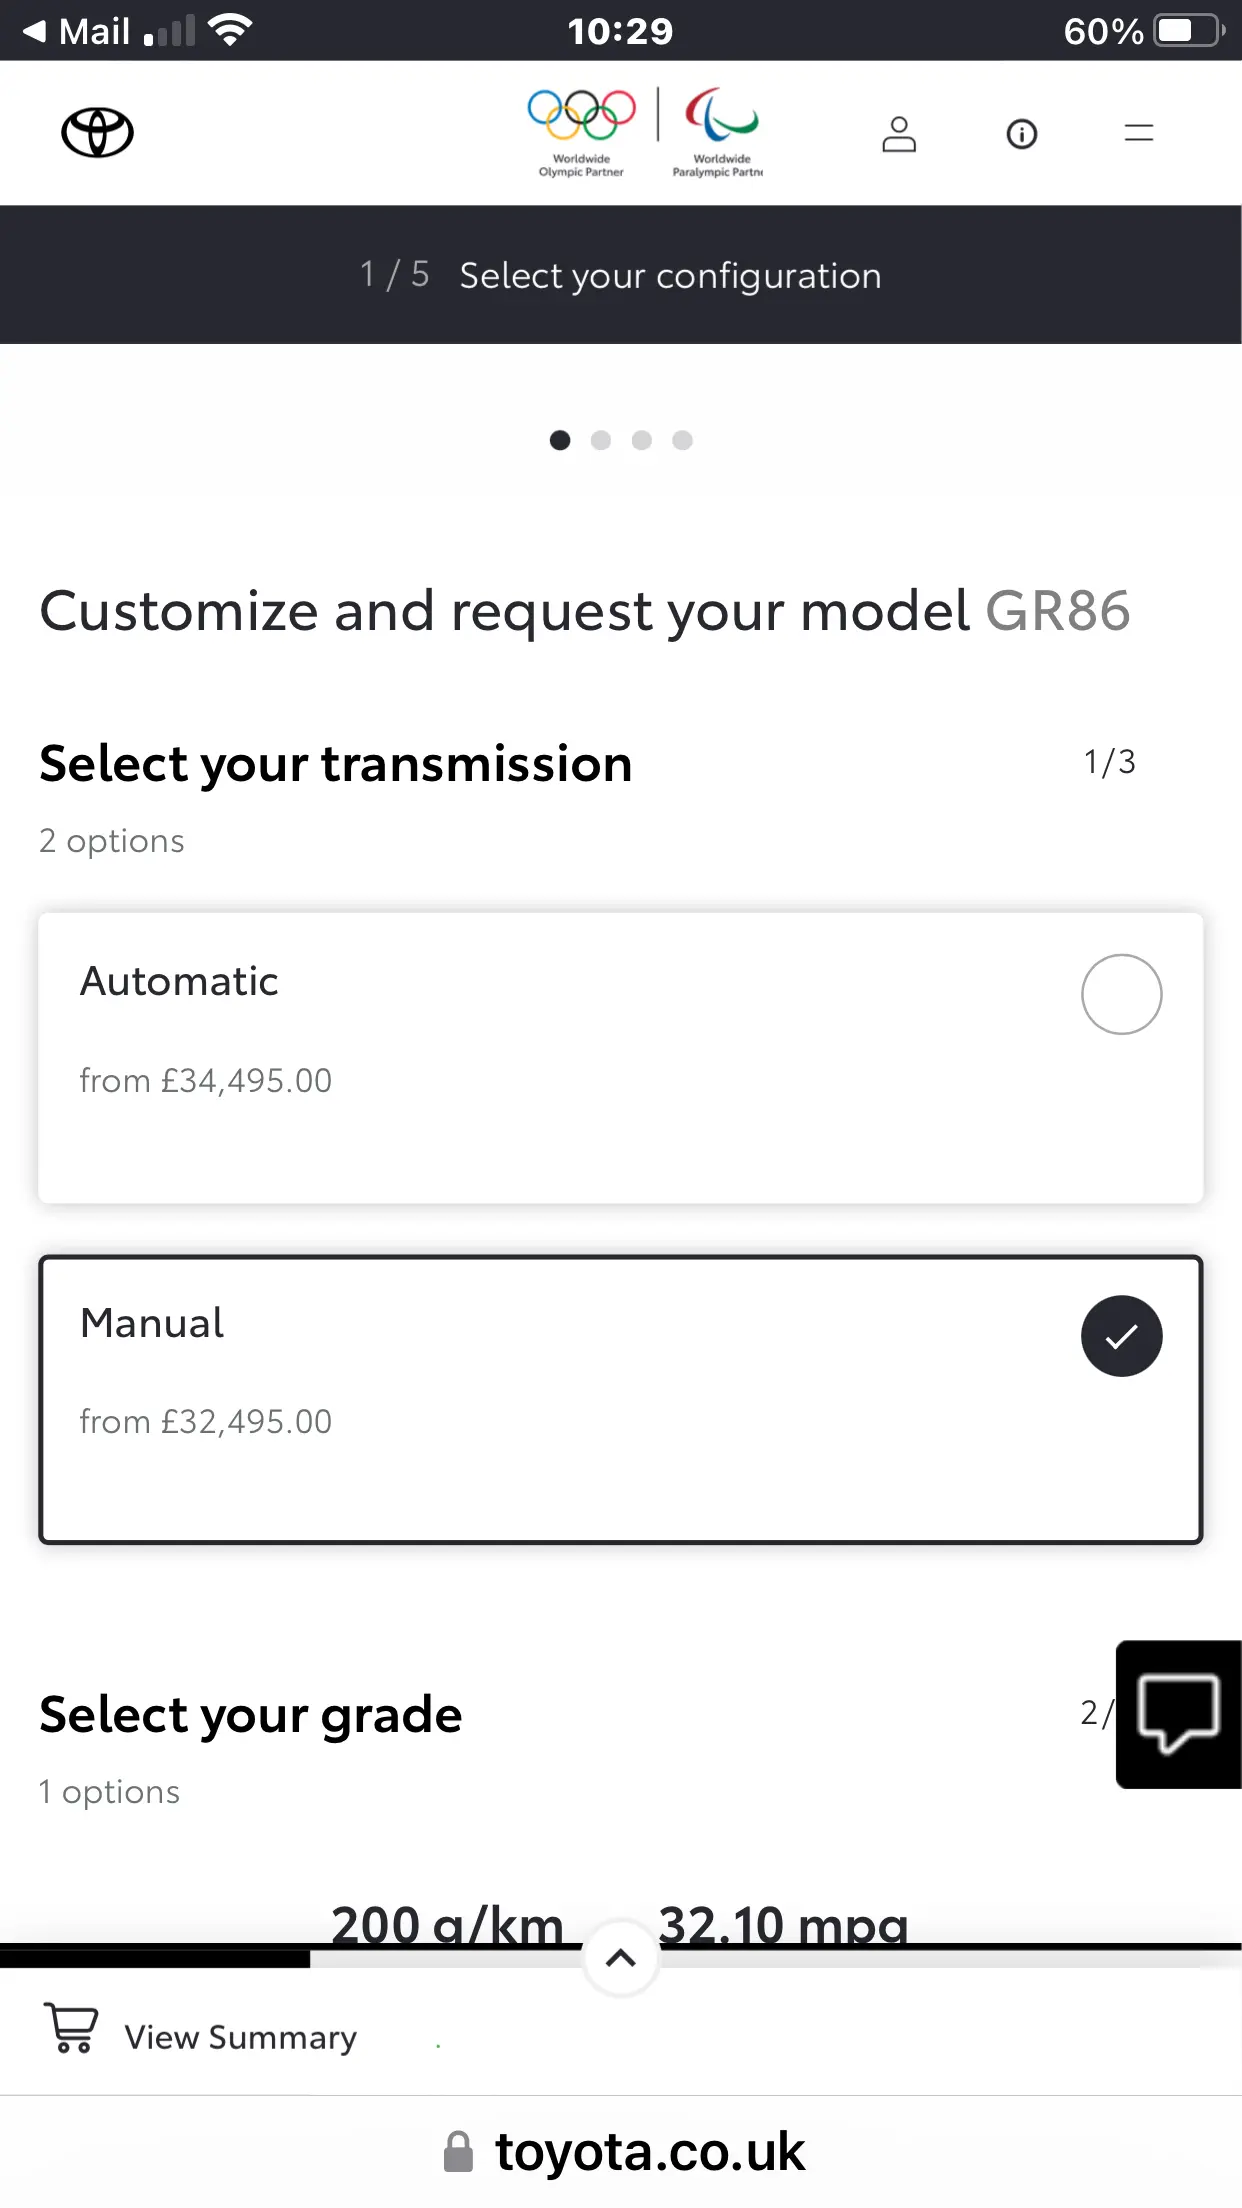Click View Summary link
The height and width of the screenshot is (2208, 1242).
(240, 2037)
